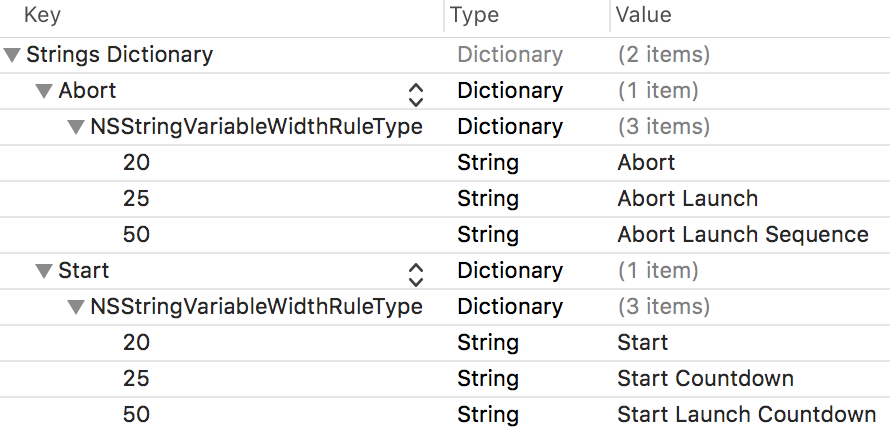Collapse the Start dictionary disclosure triangle
Image resolution: width=890 pixels, height=430 pixels.
(44, 271)
